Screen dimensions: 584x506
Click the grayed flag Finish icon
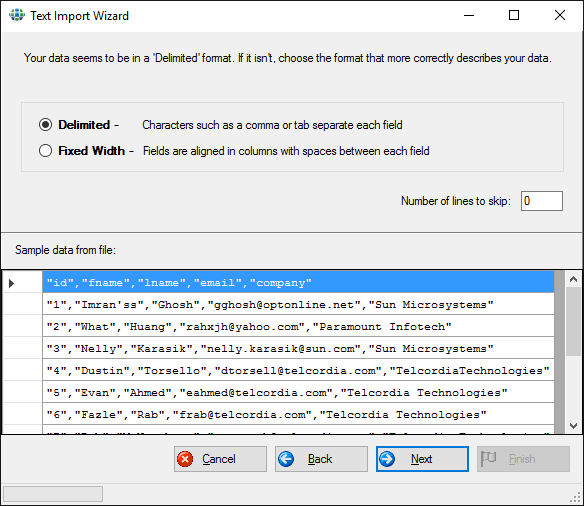pos(488,458)
